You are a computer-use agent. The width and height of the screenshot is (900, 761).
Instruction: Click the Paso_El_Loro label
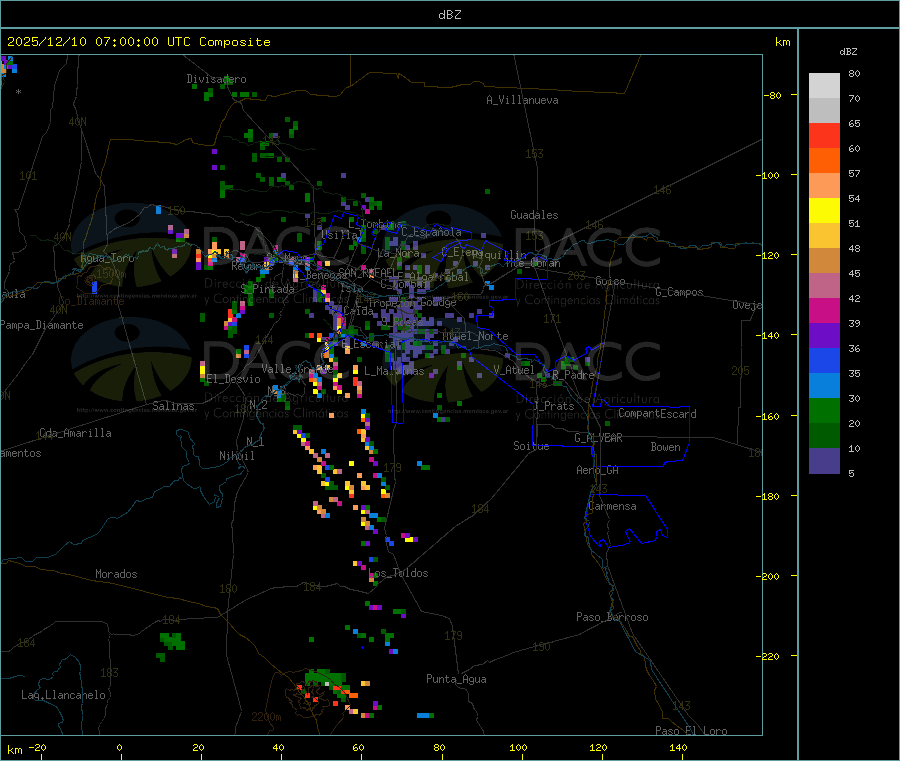pyautogui.click(x=692, y=731)
